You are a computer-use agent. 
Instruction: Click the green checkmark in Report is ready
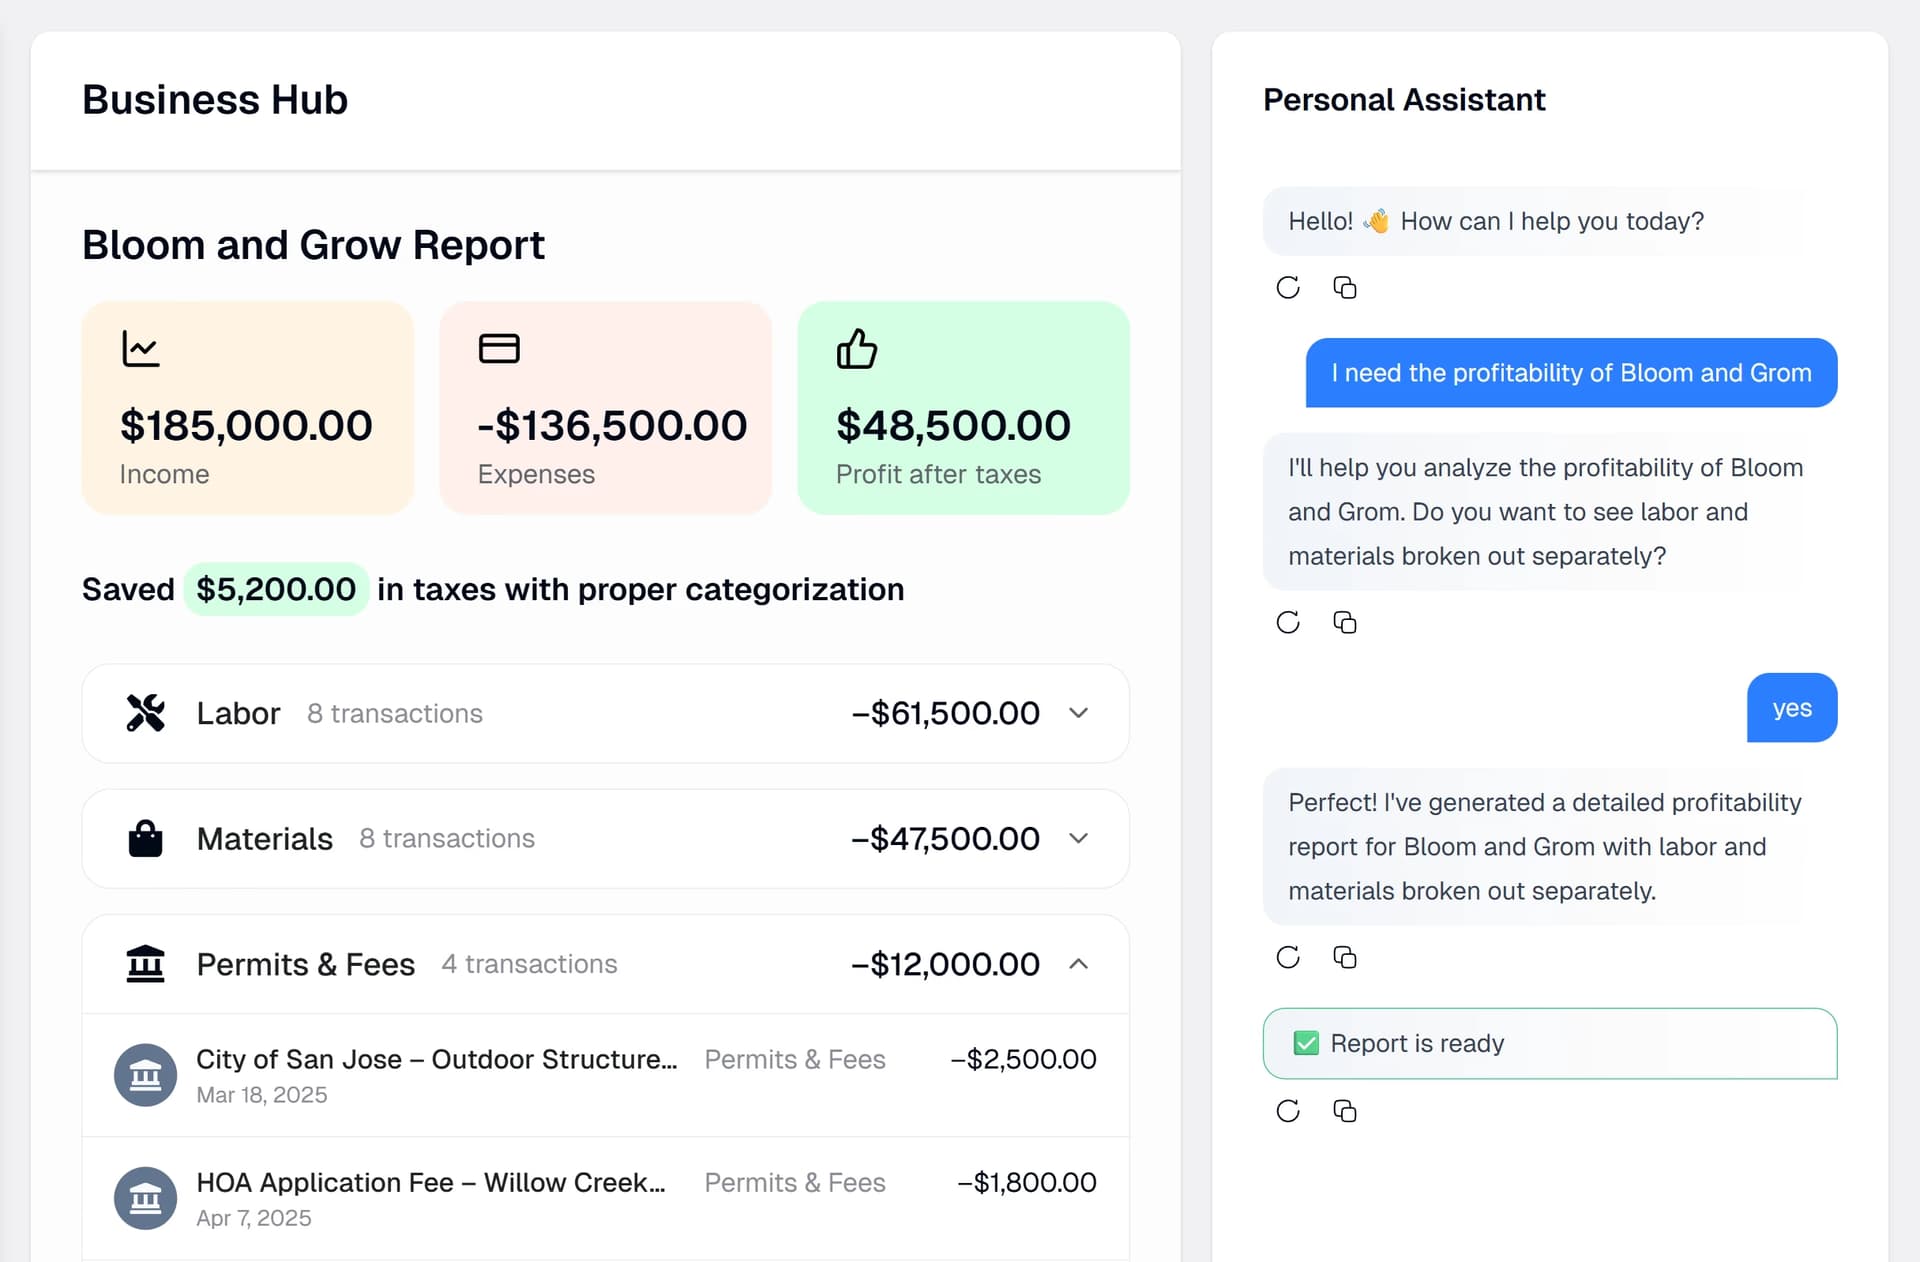click(x=1304, y=1043)
